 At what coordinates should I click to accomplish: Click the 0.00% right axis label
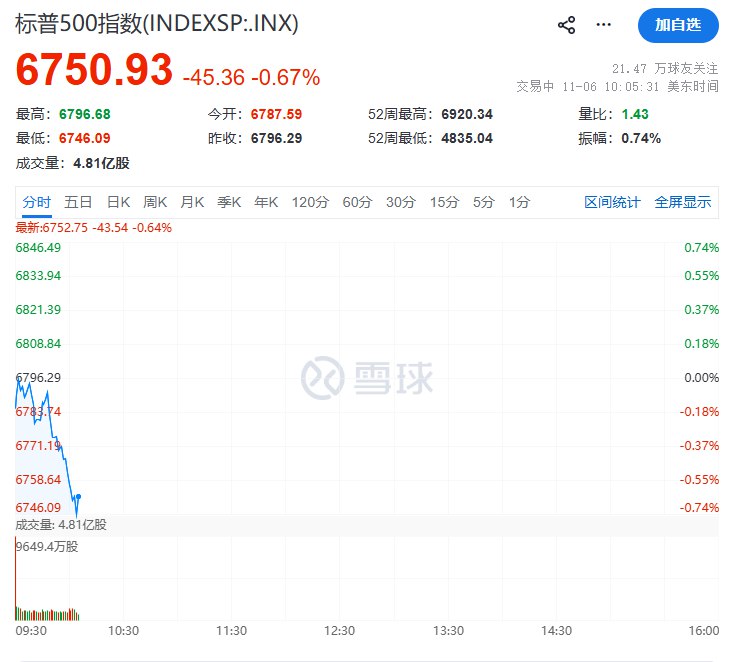tap(702, 378)
